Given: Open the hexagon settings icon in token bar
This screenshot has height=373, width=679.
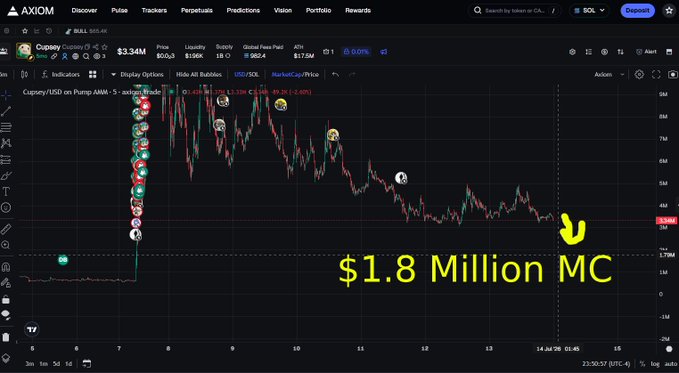Looking at the screenshot, I should [x=572, y=52].
